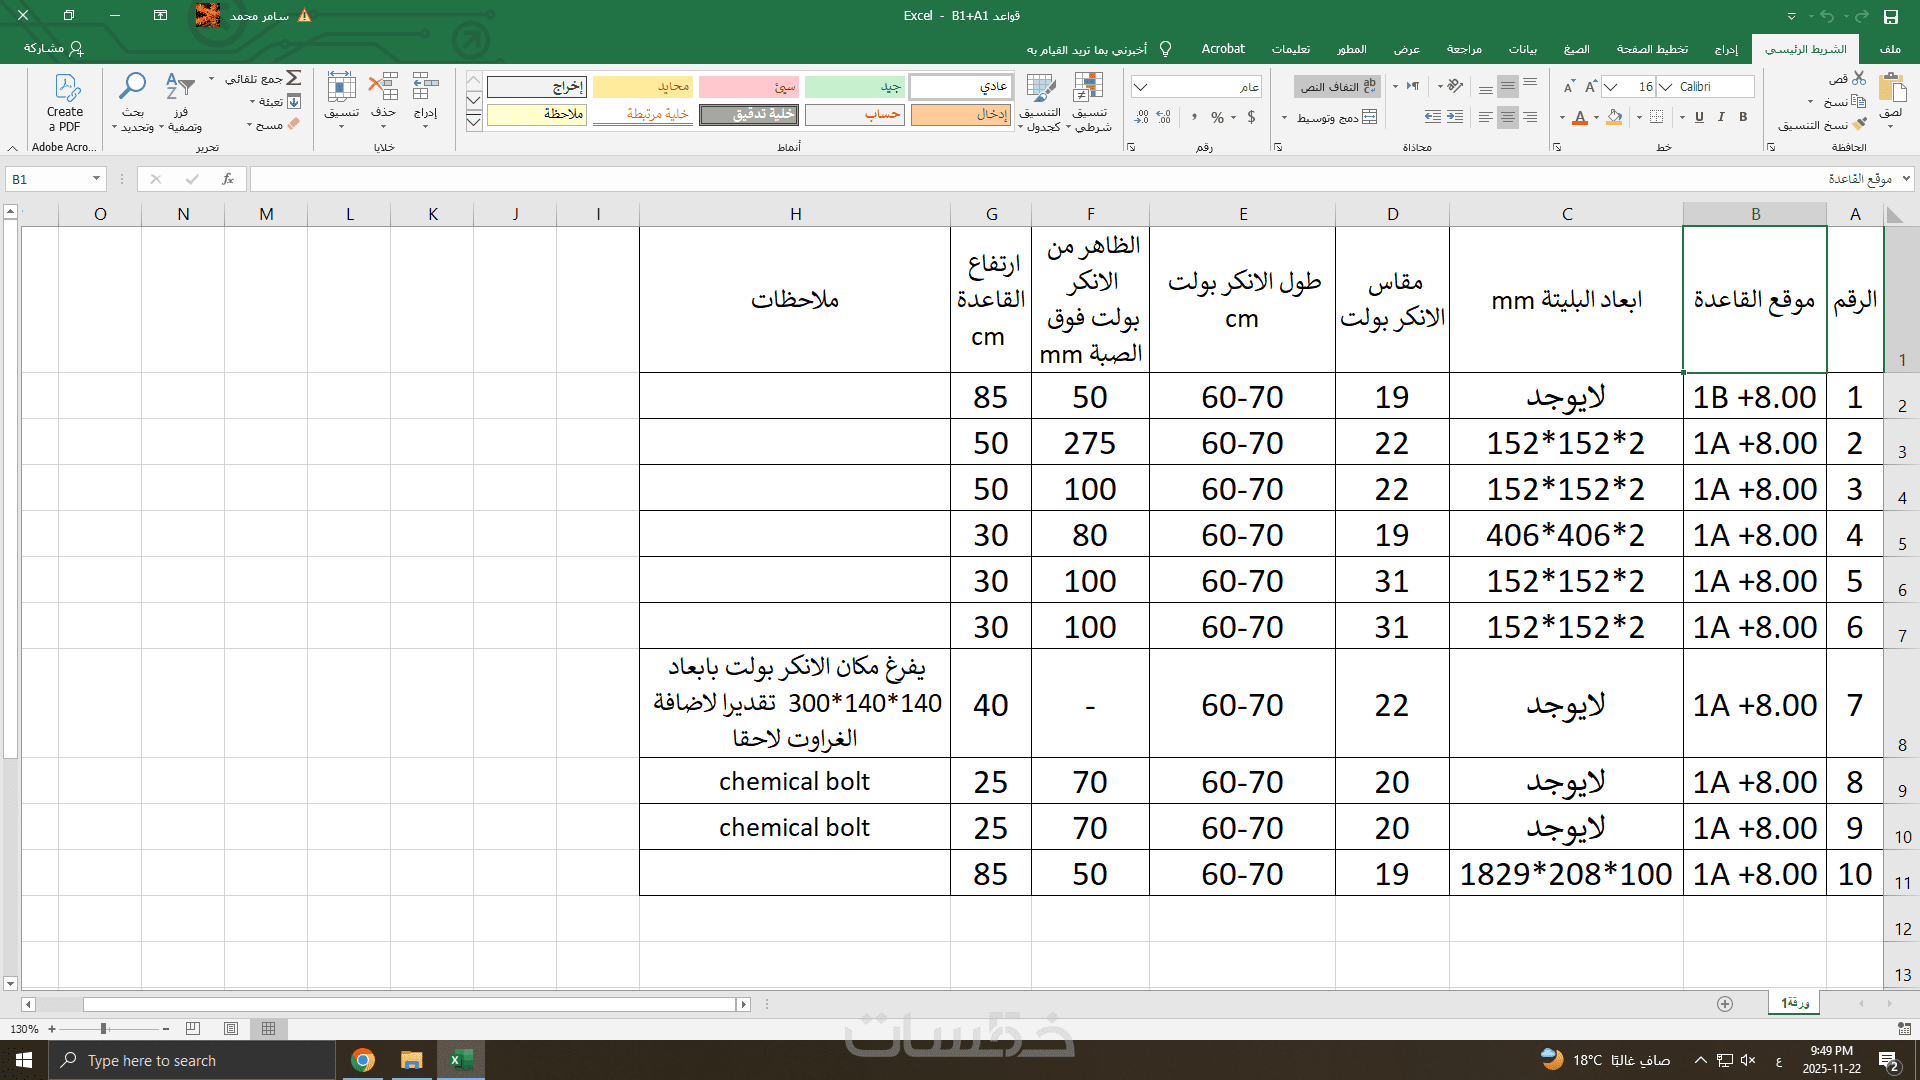
Task: Open Excel from the Windows taskbar
Action: point(459,1060)
